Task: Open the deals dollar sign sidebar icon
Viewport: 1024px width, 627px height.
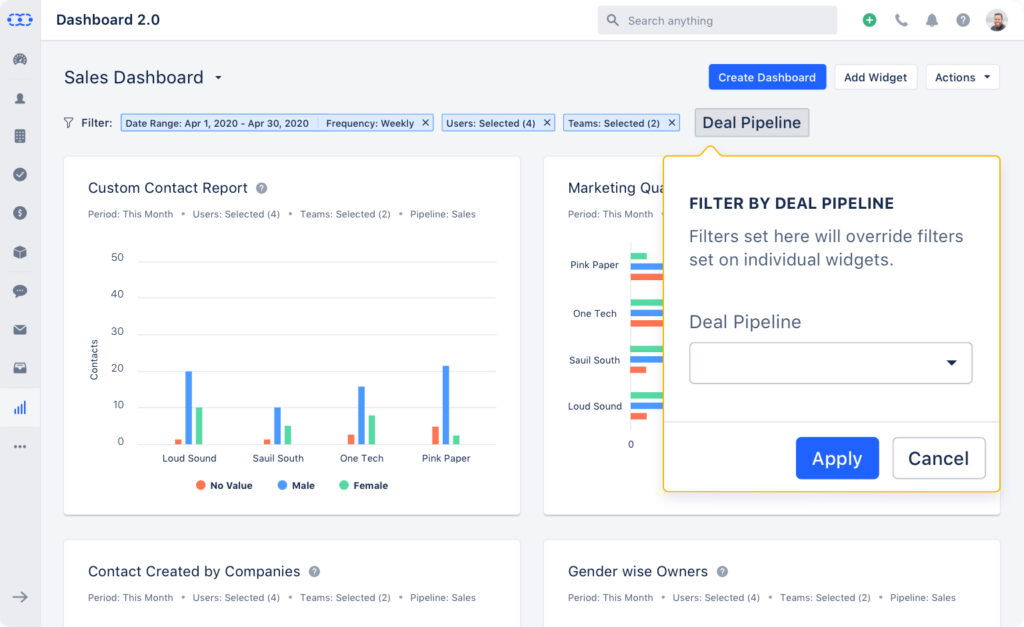Action: (20, 213)
